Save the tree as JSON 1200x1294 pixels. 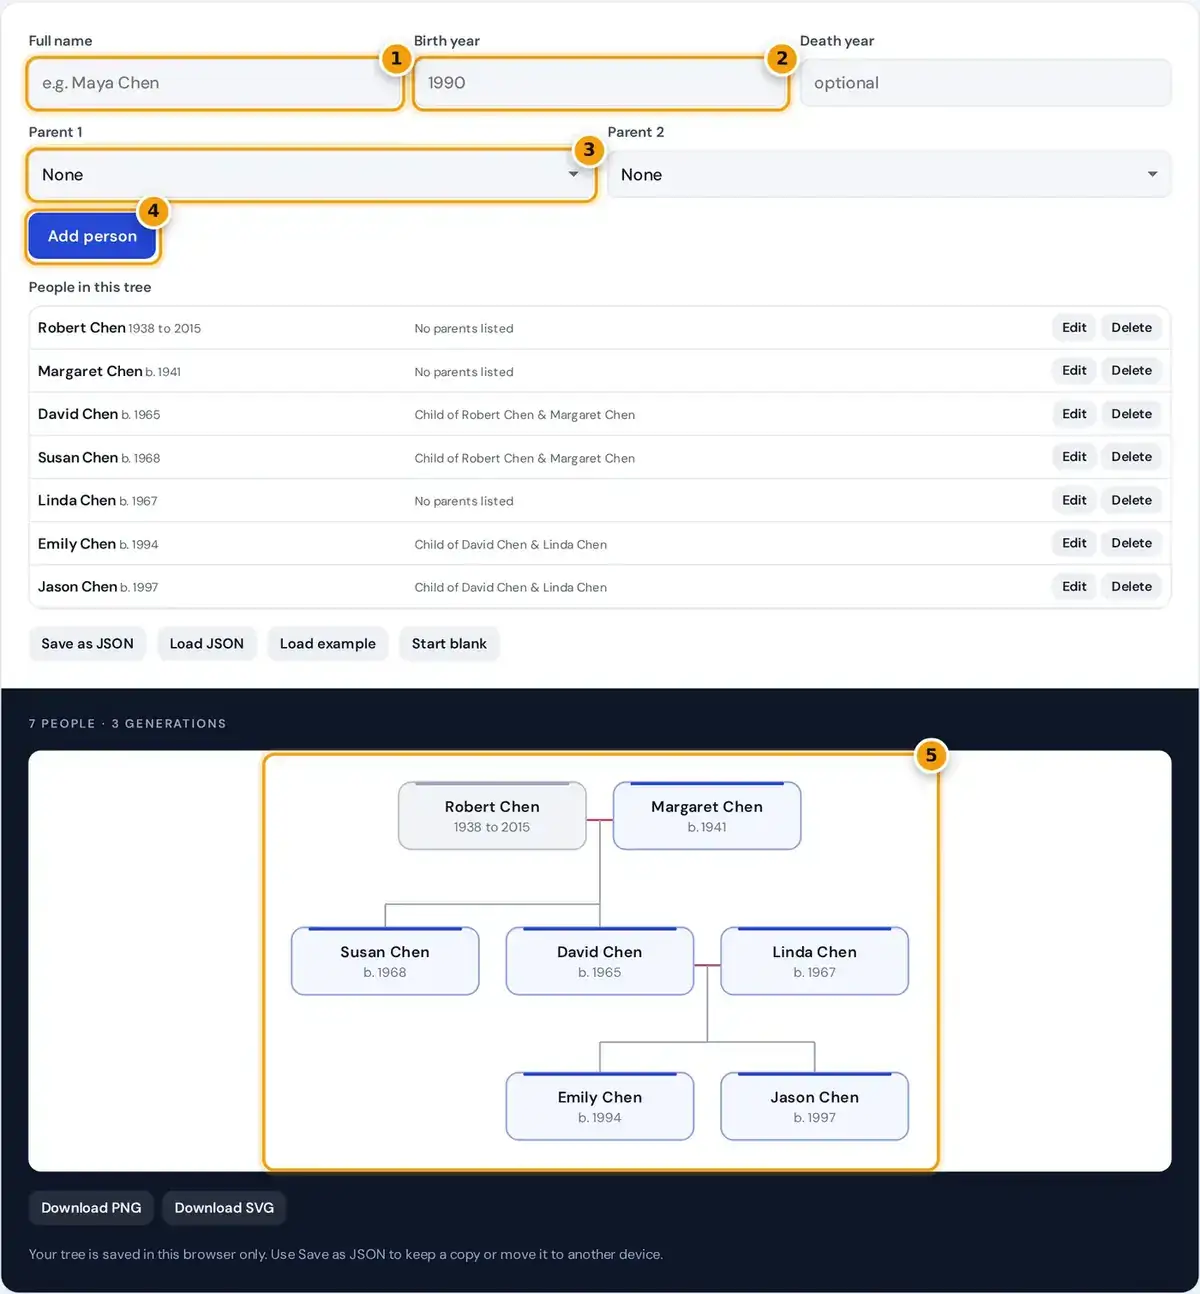(87, 644)
